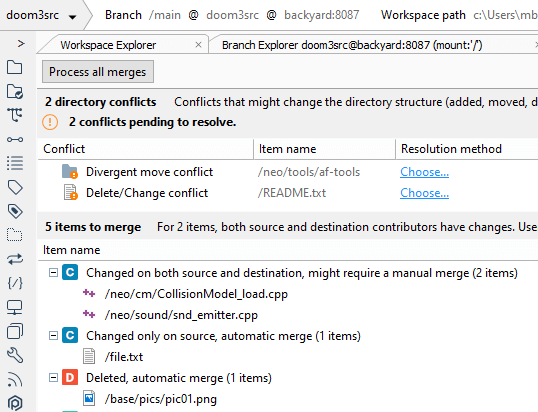Viewport: 538px width, 412px height.
Task: Click the '5 items to merge' heading
Action: 93,227
